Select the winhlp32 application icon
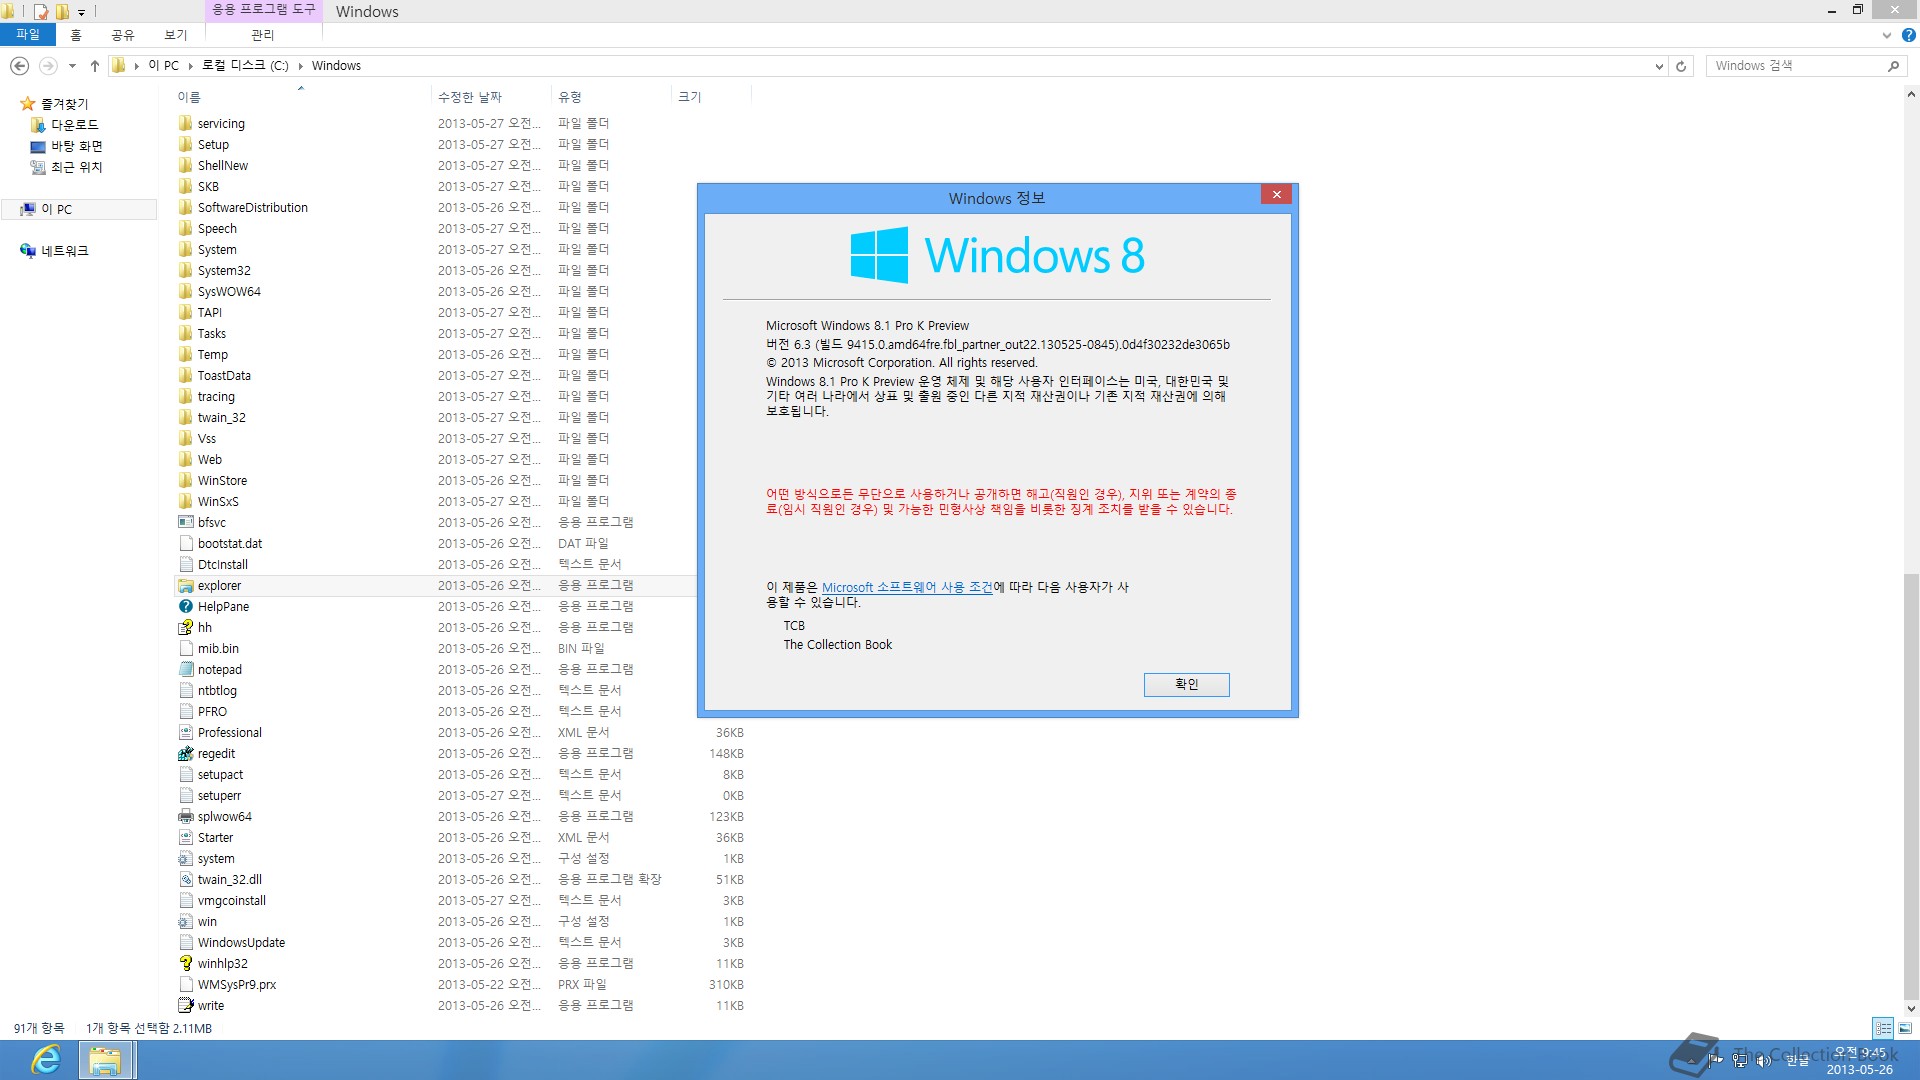The image size is (1920, 1080). [x=185, y=964]
